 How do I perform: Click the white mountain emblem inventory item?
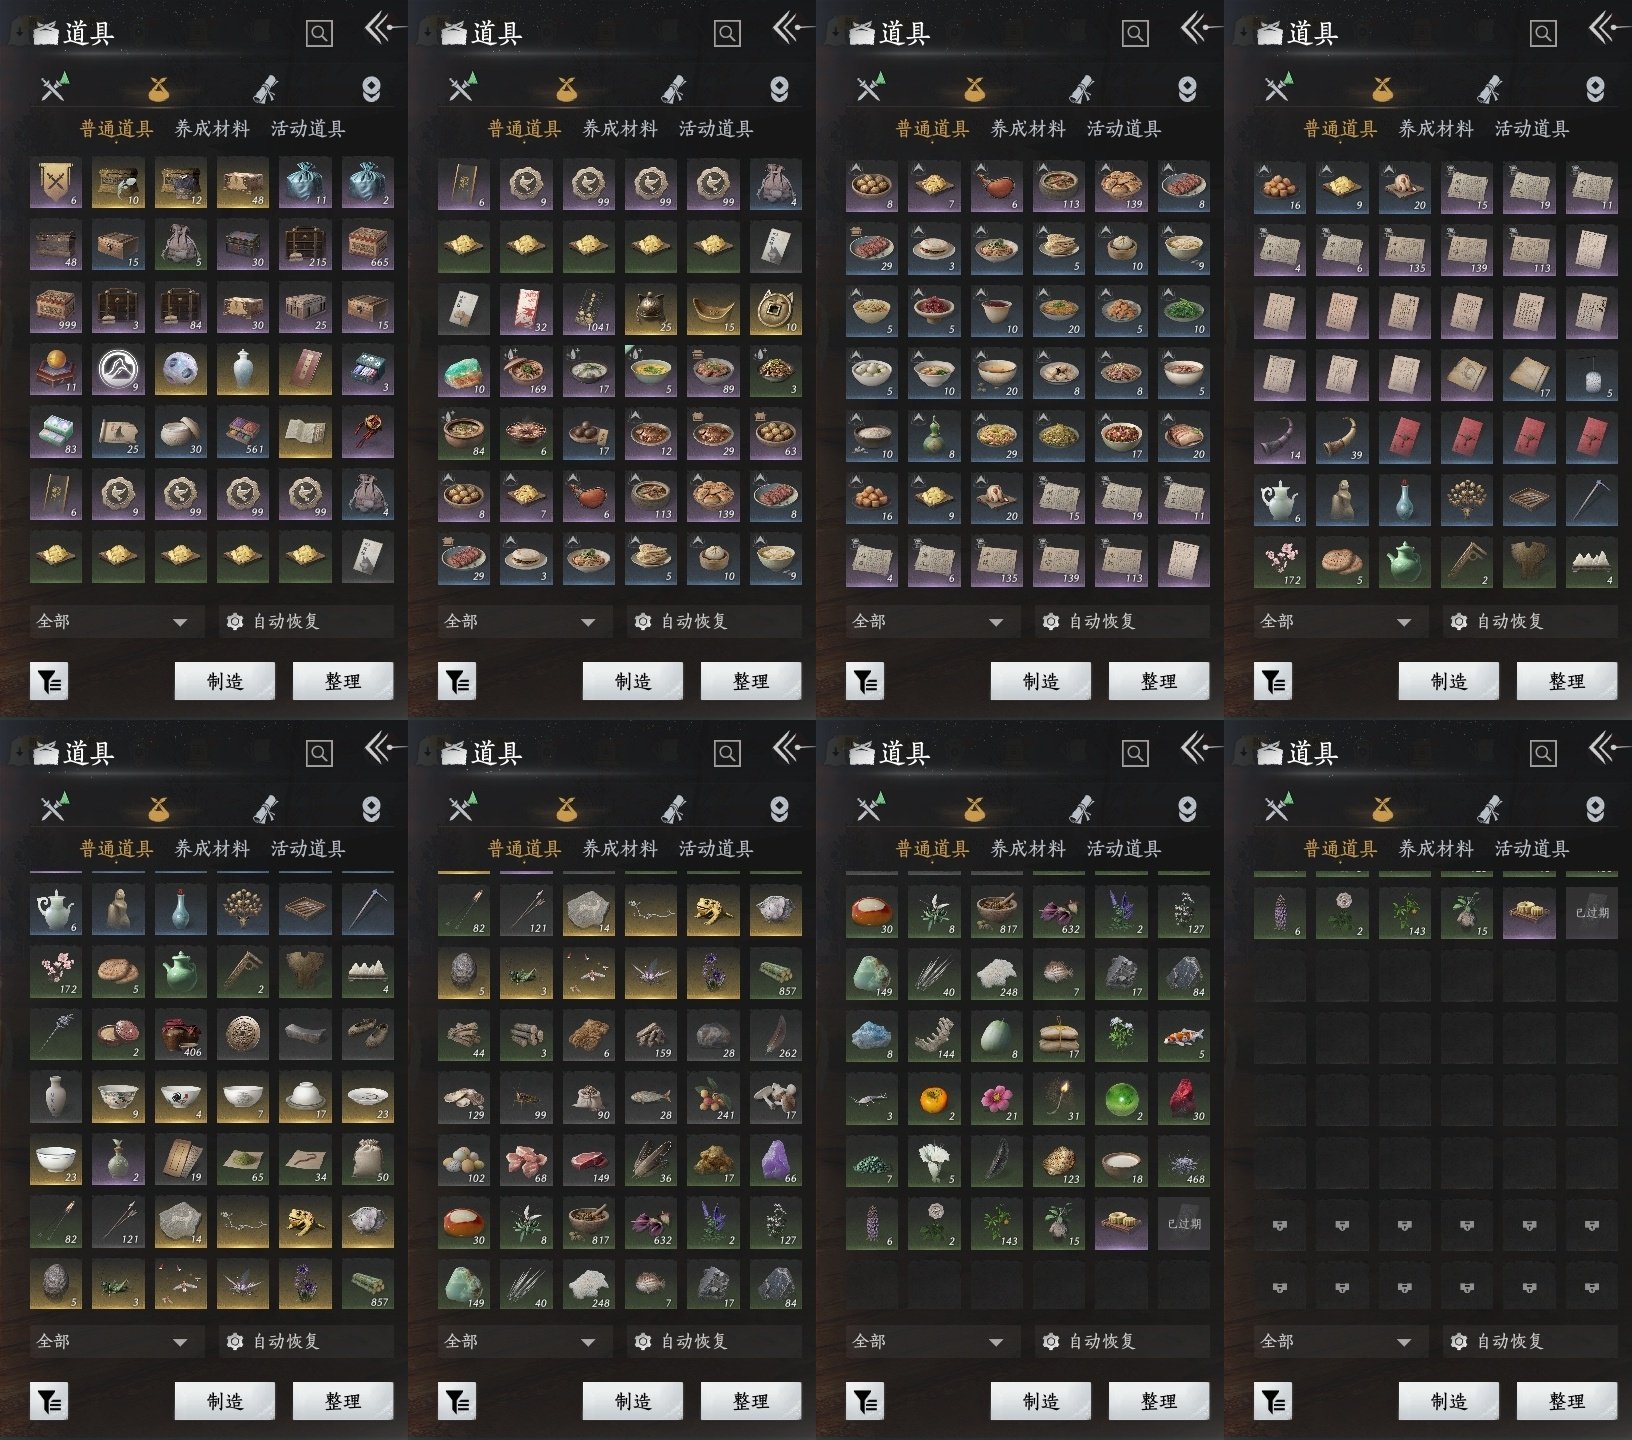[x=118, y=370]
